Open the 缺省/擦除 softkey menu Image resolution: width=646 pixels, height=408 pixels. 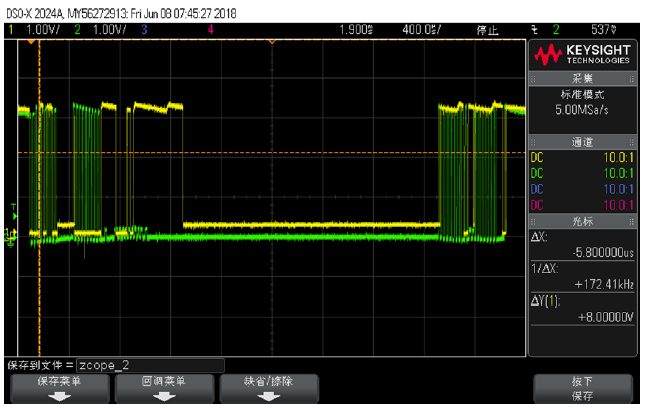(269, 388)
